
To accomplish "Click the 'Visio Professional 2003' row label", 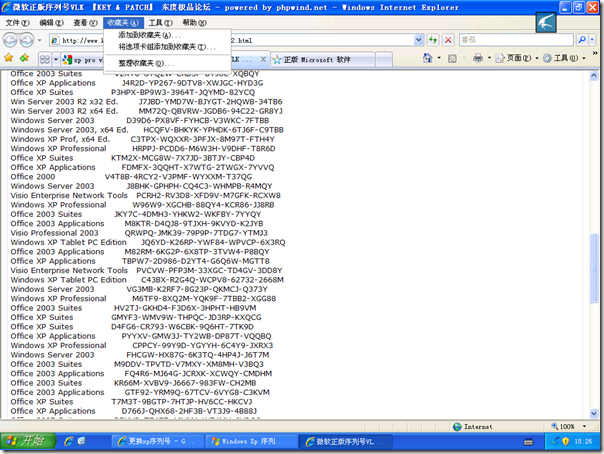I will (x=54, y=233).
